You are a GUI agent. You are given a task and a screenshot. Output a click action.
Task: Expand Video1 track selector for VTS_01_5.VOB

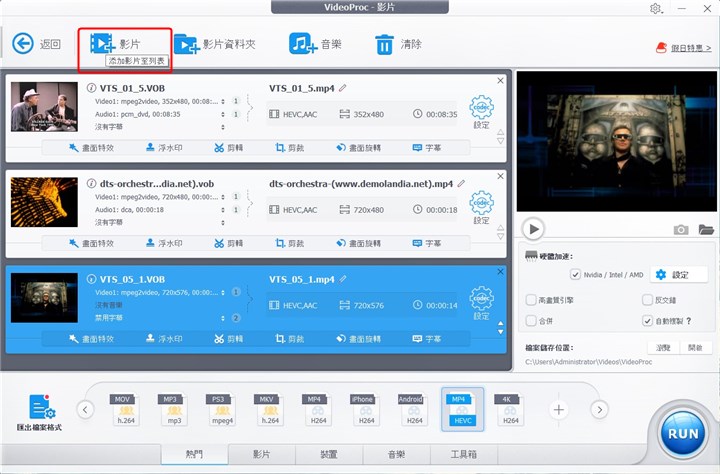[x=223, y=102]
